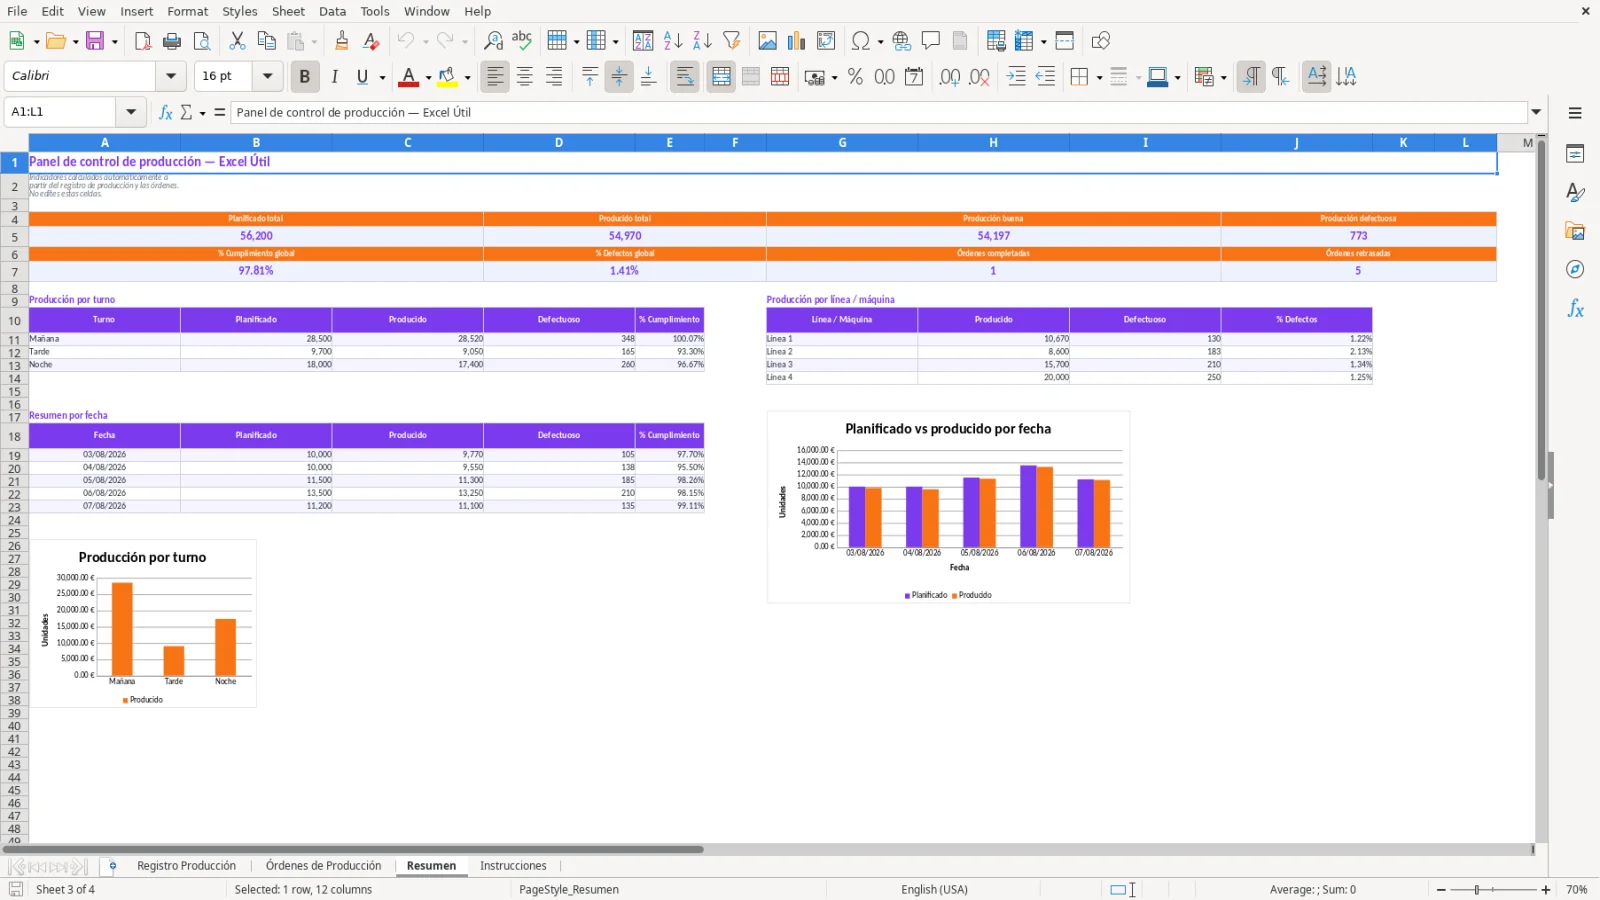Insert a pivot table
This screenshot has height=900, width=1600.
click(x=826, y=41)
